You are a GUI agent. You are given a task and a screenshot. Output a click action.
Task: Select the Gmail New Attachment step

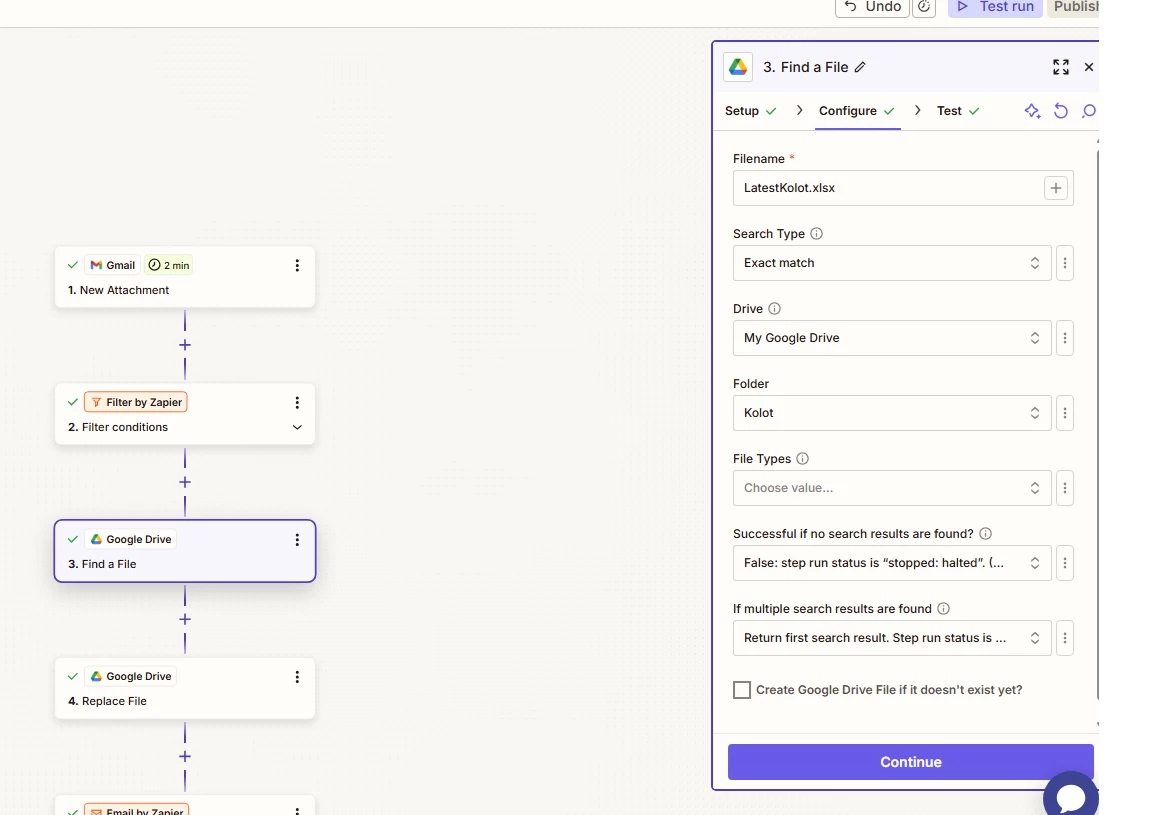[185, 277]
